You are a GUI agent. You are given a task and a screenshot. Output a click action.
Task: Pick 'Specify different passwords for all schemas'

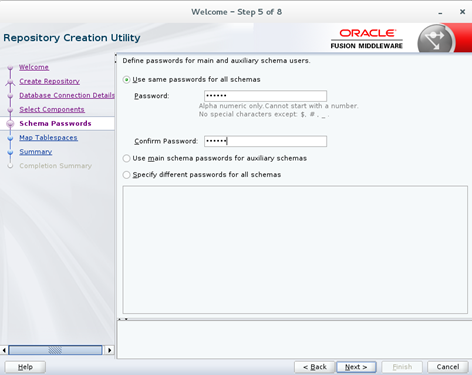point(126,175)
